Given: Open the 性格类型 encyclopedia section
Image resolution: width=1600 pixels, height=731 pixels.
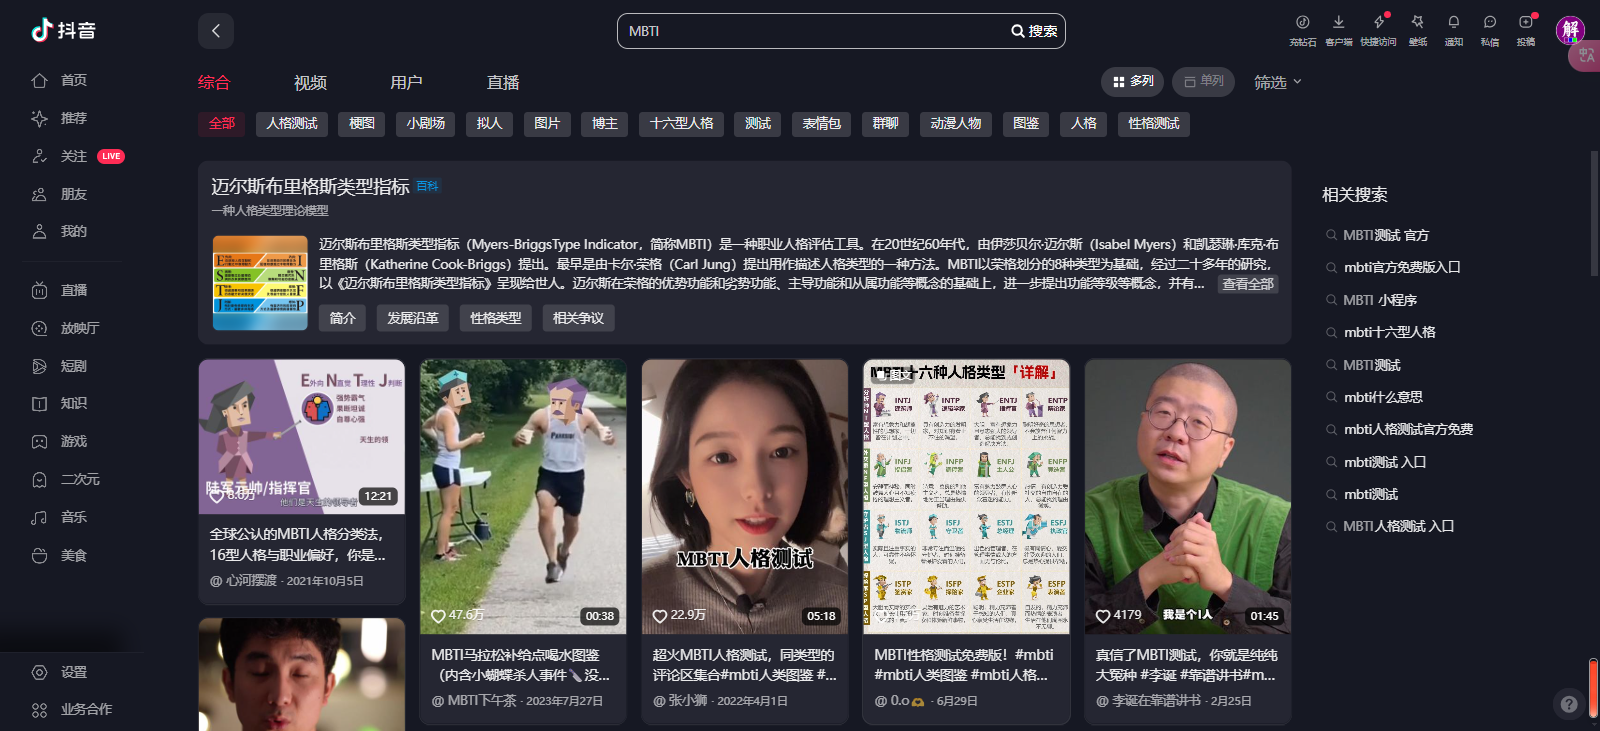Looking at the screenshot, I should click(x=496, y=318).
